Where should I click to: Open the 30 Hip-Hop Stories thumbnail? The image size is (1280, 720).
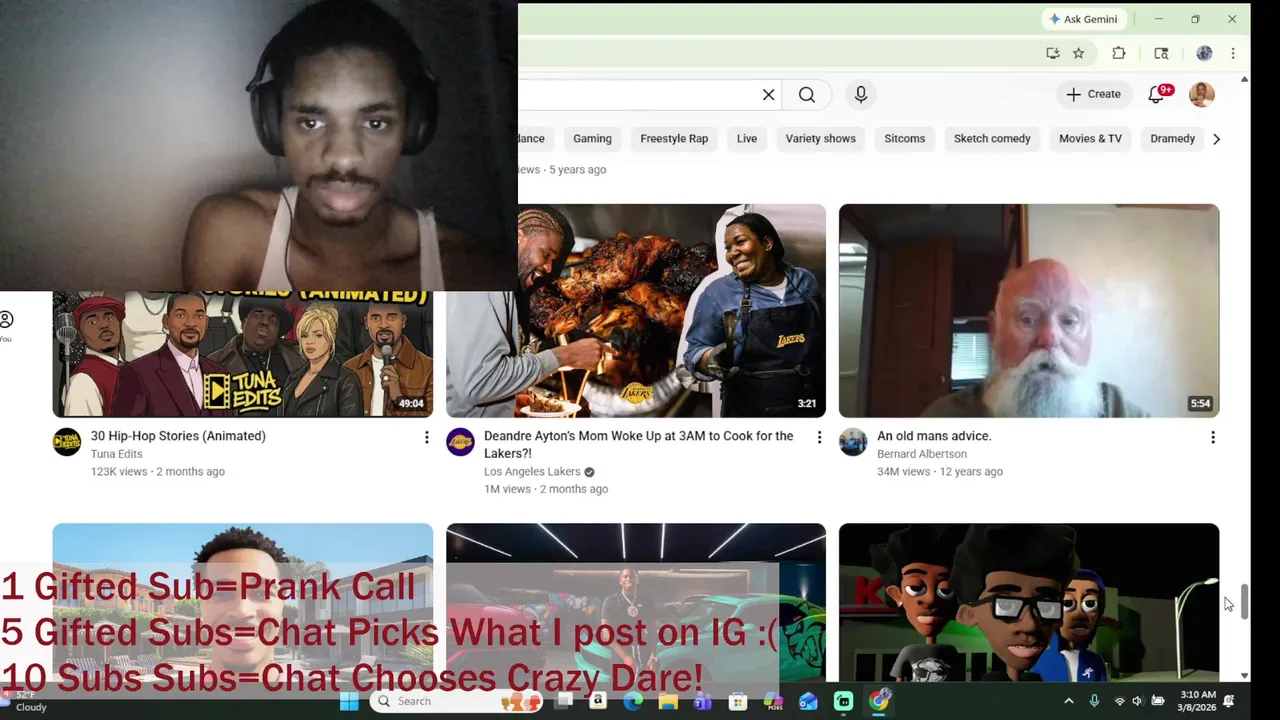click(x=243, y=354)
